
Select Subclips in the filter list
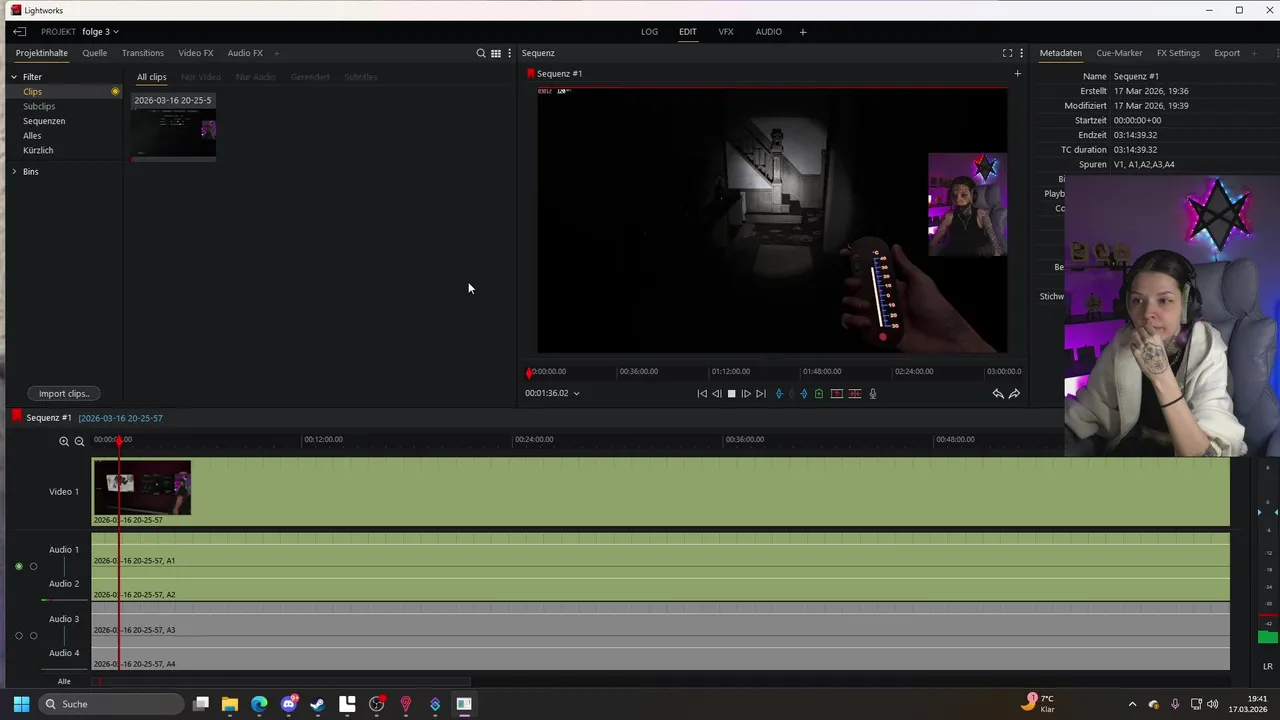[x=39, y=106]
